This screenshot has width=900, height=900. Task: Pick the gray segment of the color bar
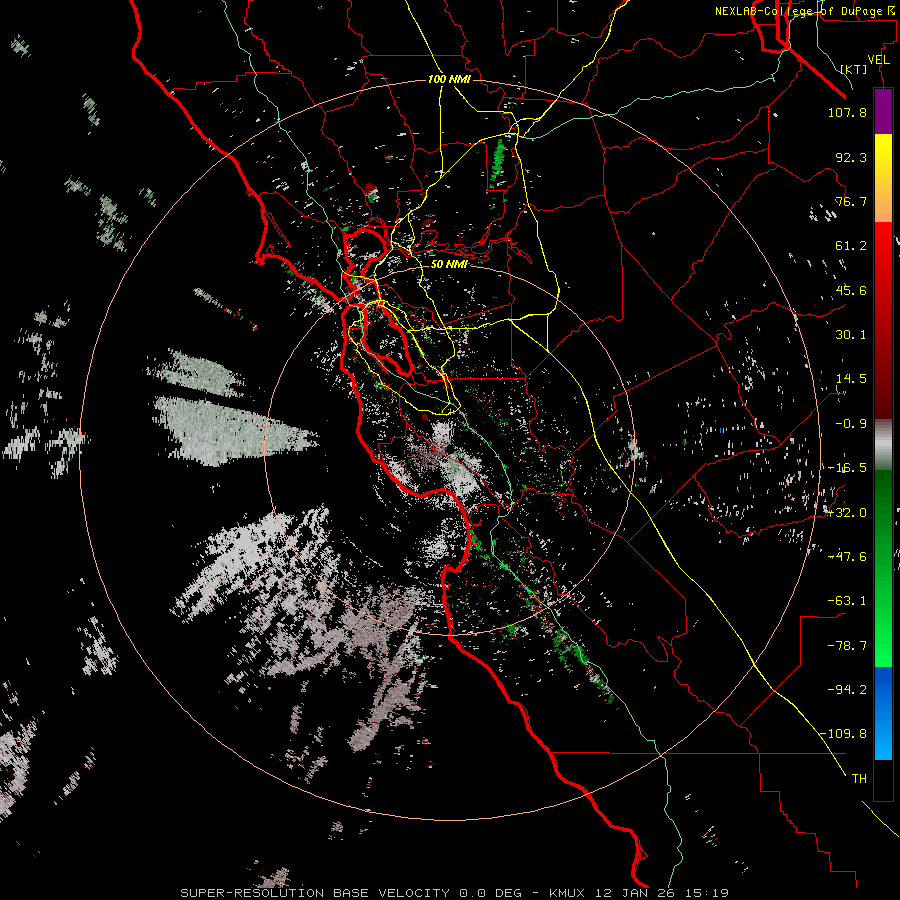[883, 445]
